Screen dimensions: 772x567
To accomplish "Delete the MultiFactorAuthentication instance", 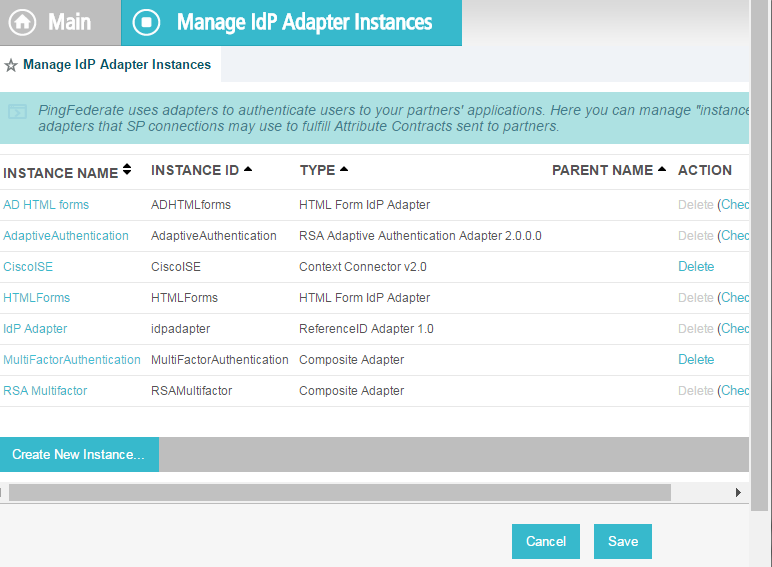I will click(x=696, y=360).
